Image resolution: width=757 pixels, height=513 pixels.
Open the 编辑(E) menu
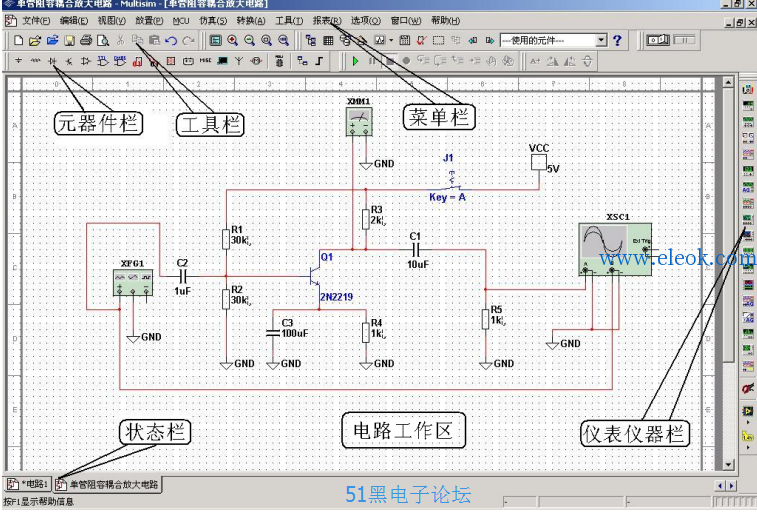pyautogui.click(x=74, y=21)
